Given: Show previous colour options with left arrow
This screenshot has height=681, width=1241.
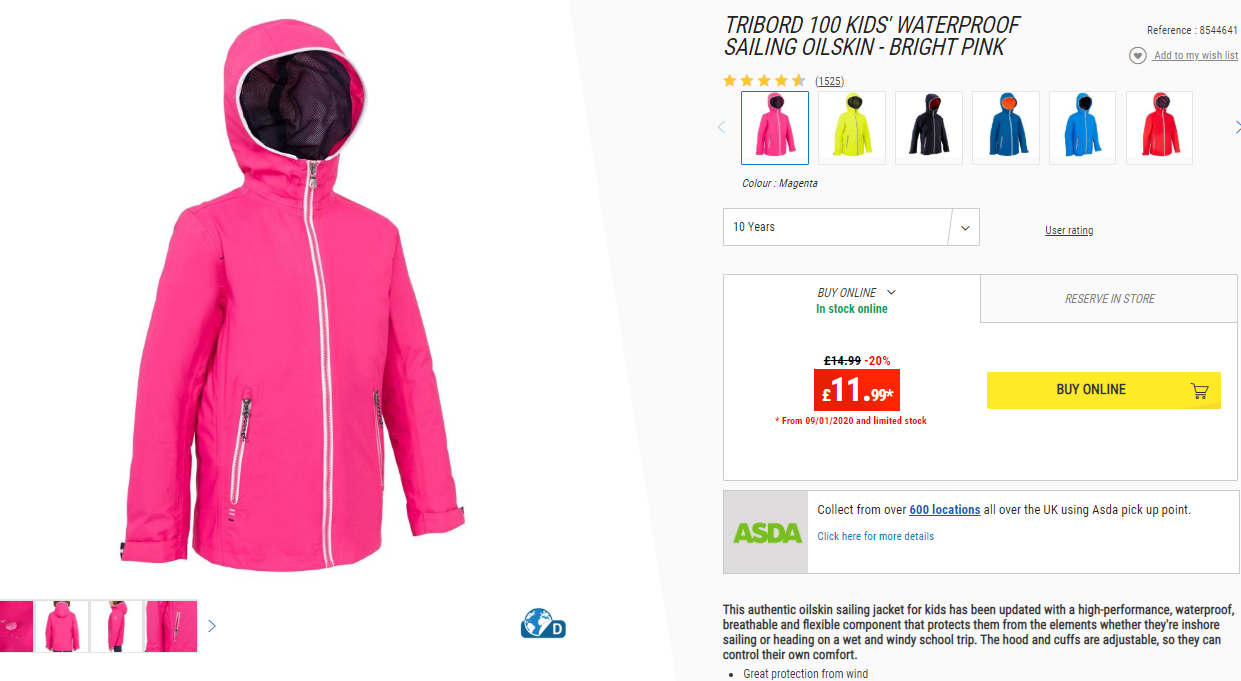Looking at the screenshot, I should [722, 127].
